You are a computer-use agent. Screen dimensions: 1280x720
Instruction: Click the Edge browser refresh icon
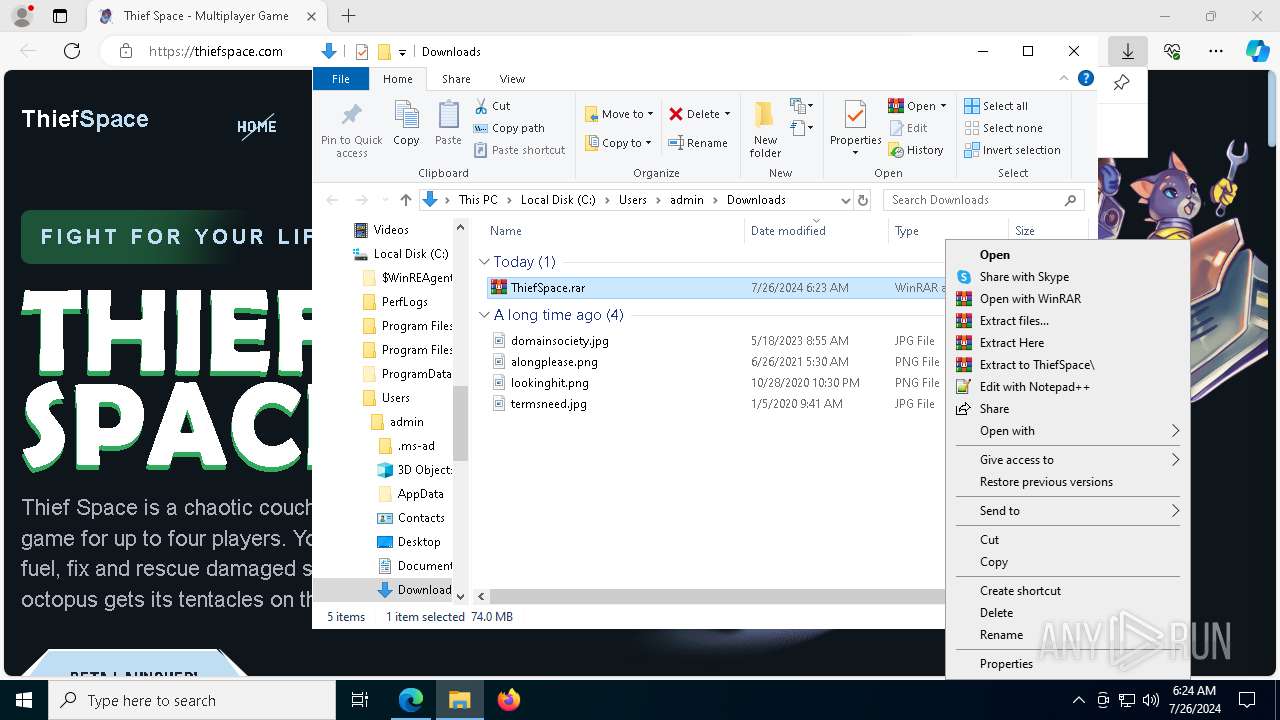[72, 51]
